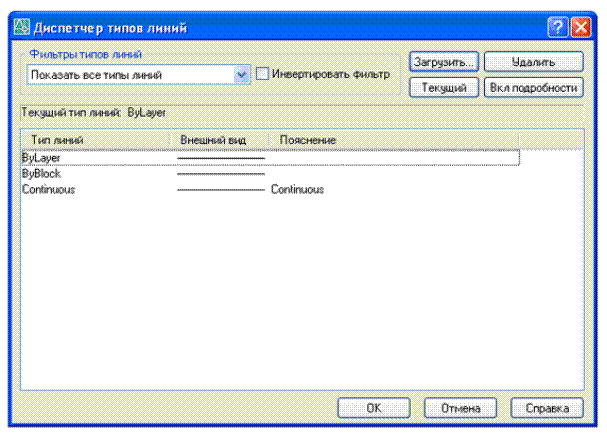Close the Linetype Manager dialog
Image resolution: width=607 pixels, height=433 pixels.
click(581, 27)
